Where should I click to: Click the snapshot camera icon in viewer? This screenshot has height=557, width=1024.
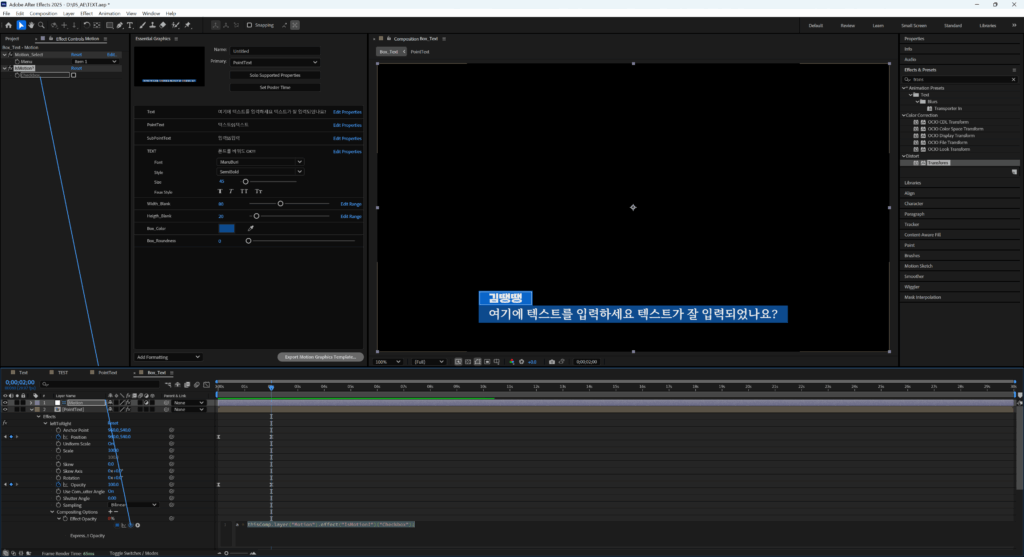552,362
